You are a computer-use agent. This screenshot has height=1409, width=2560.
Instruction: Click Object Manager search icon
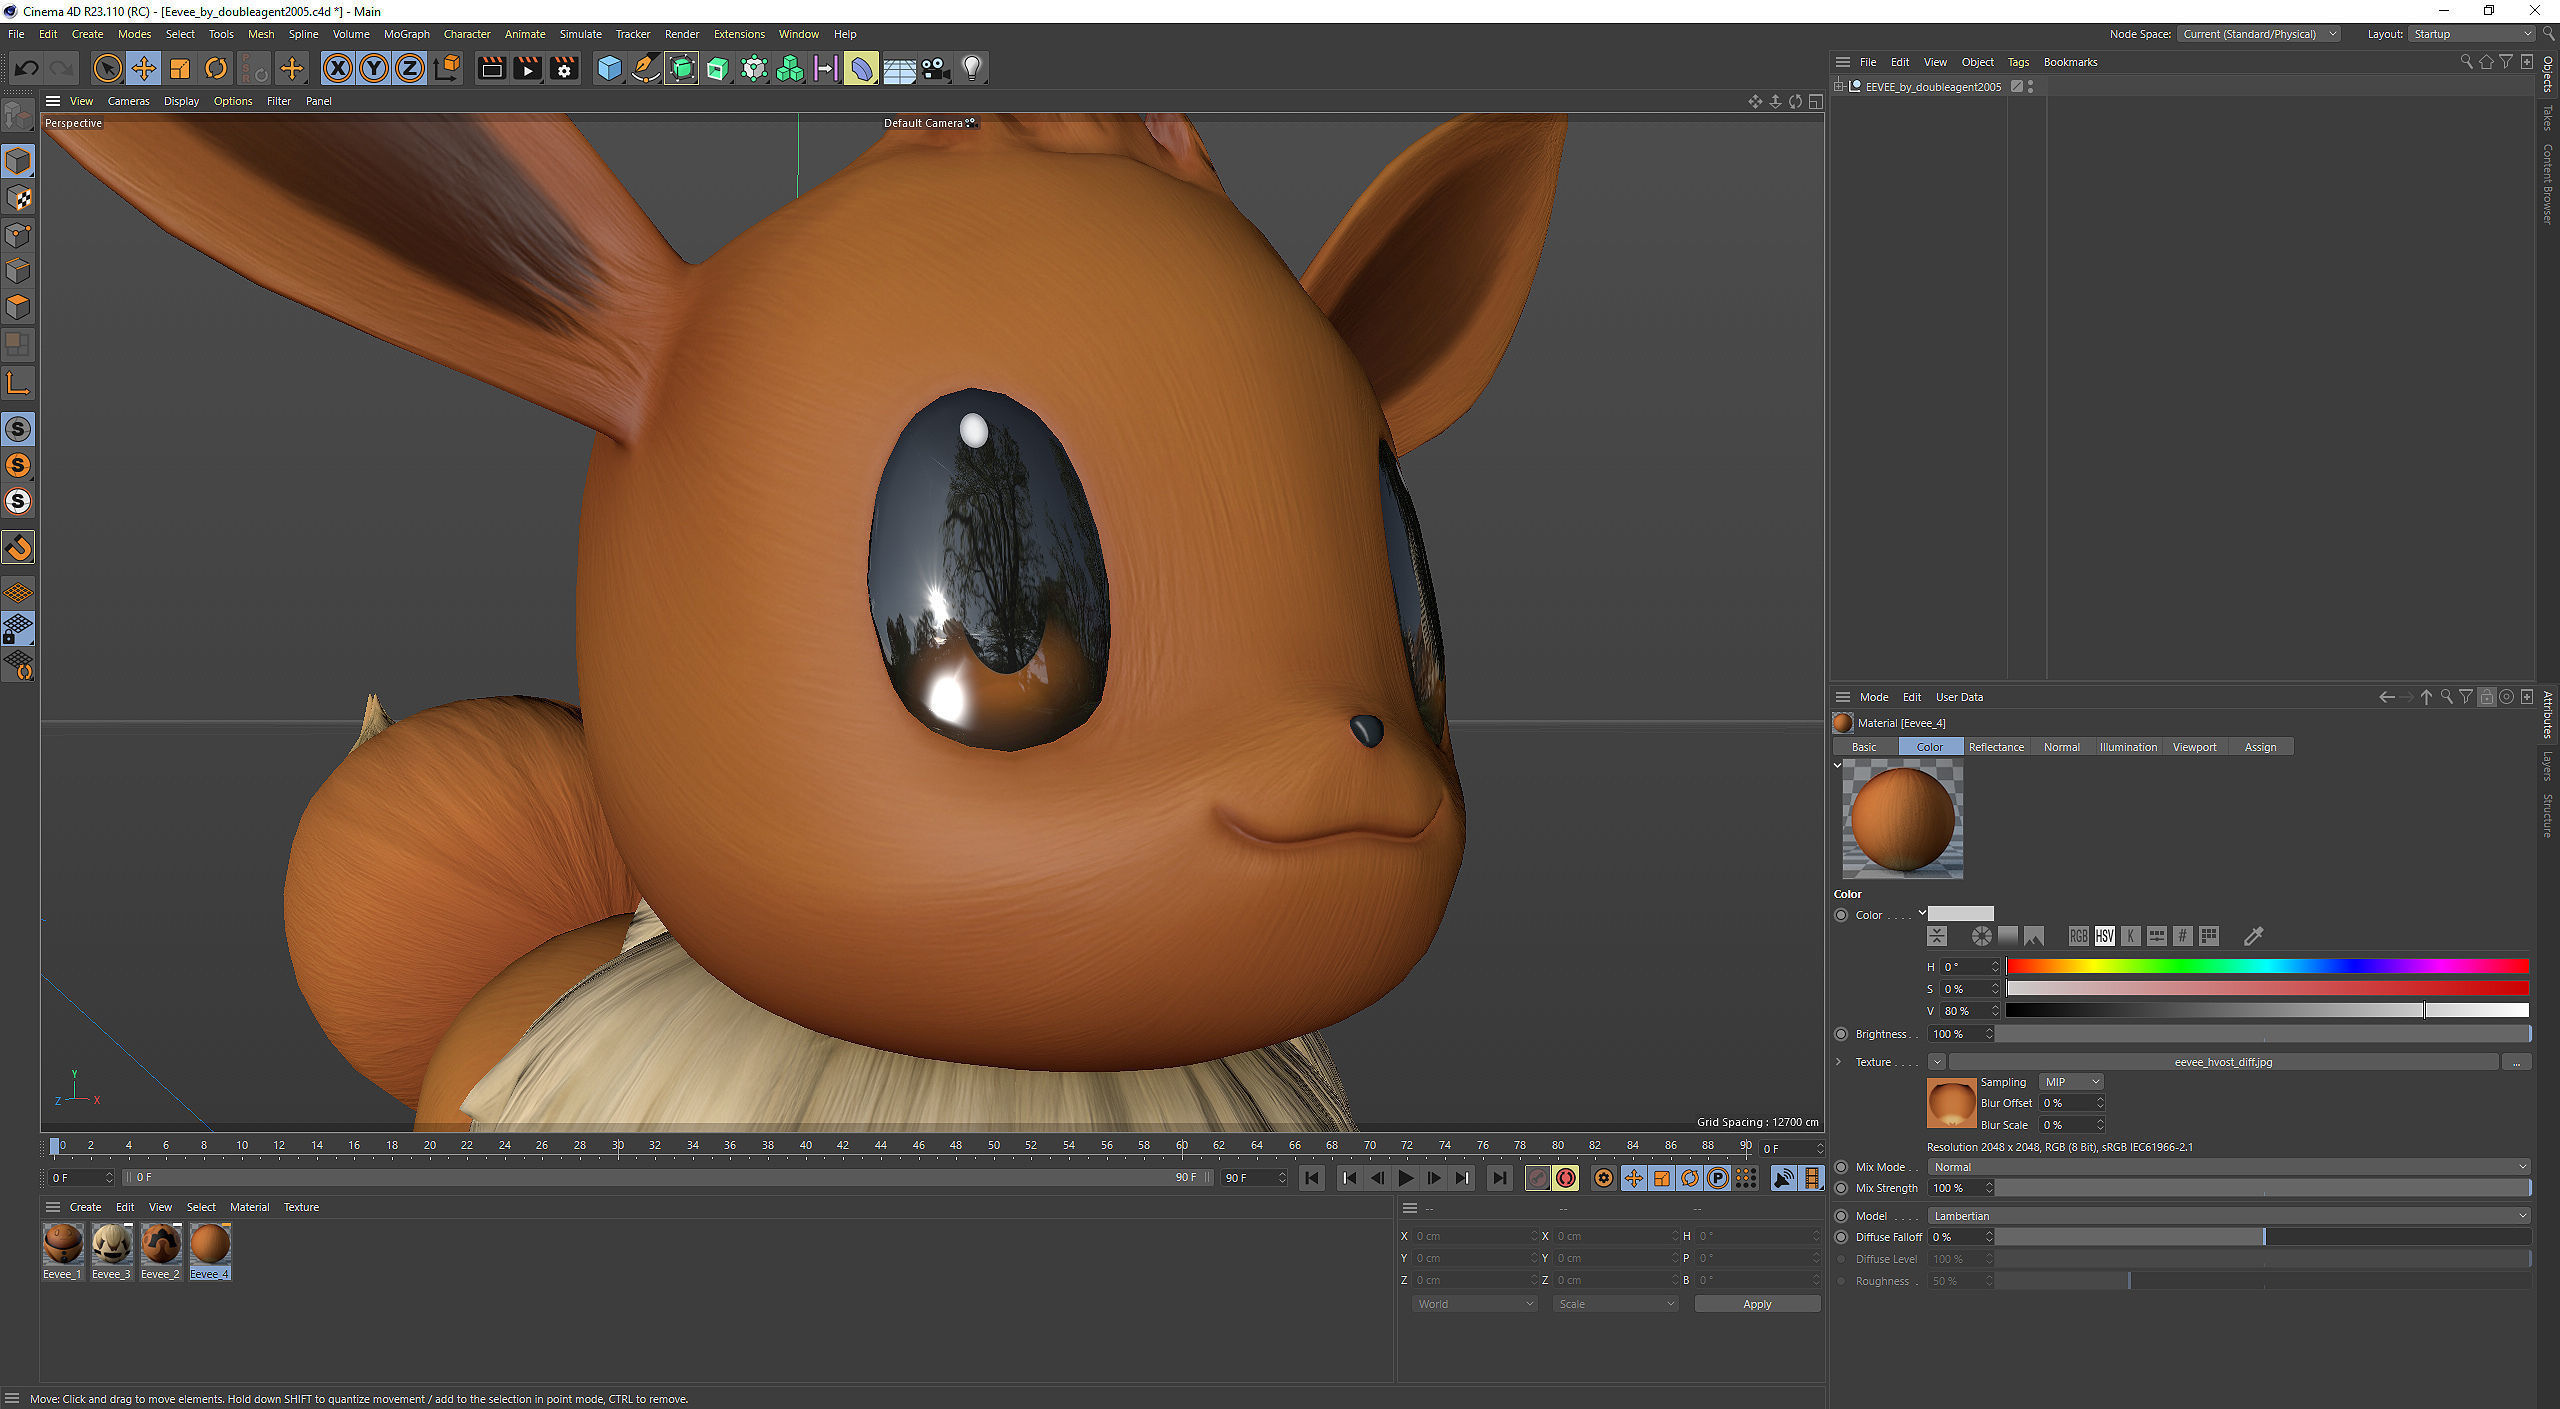[2466, 62]
